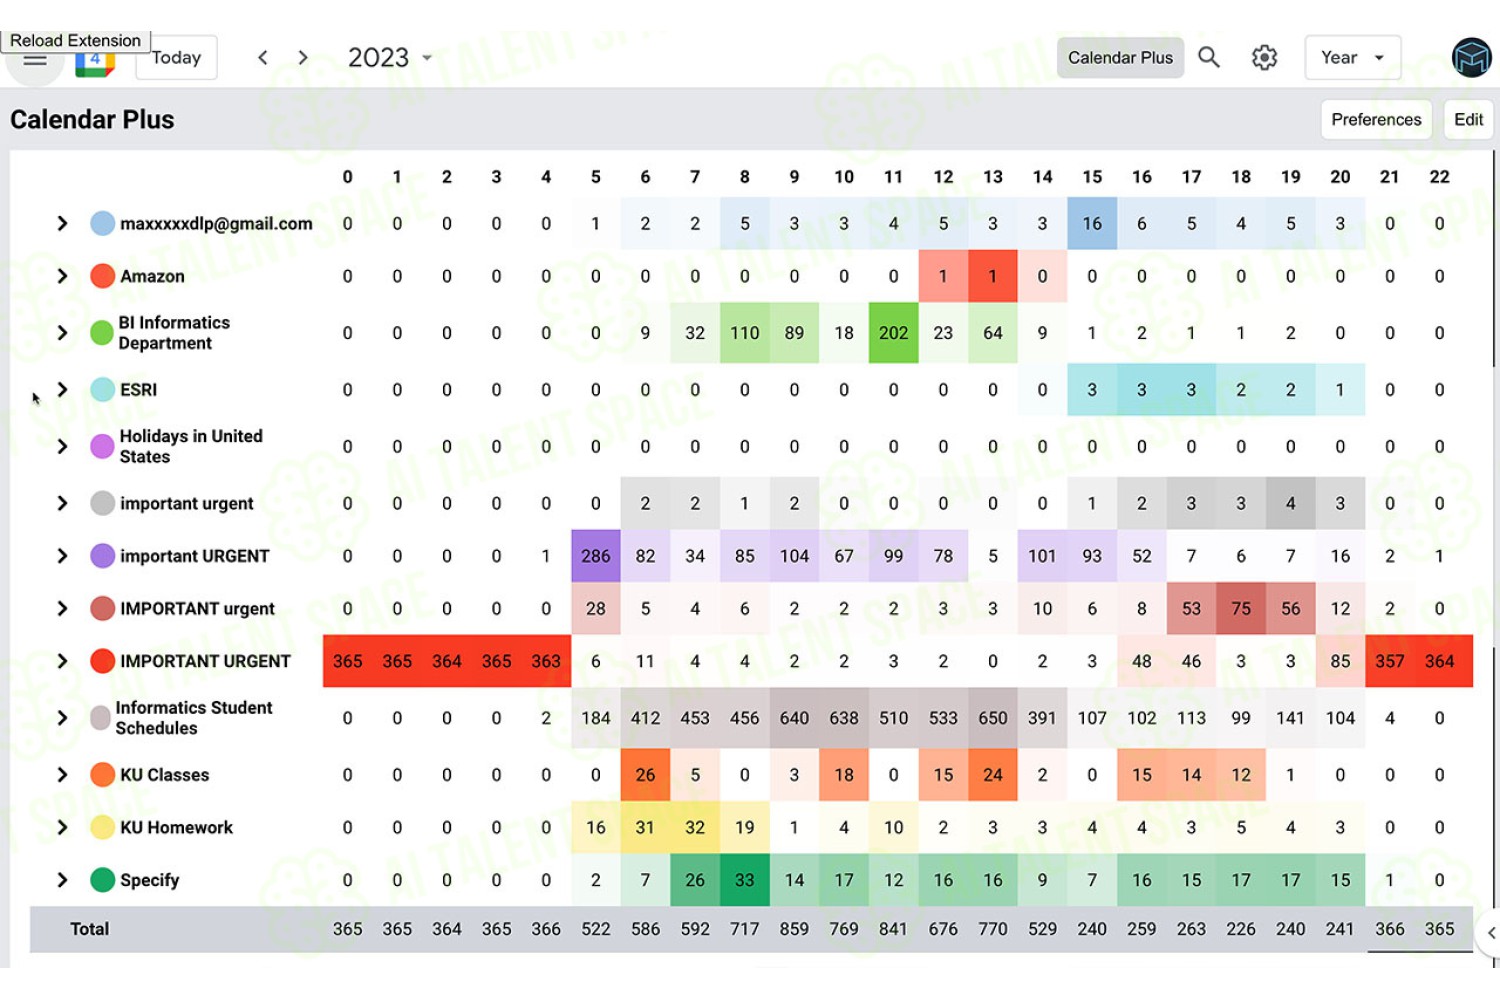Select the Amazon calendar name

(152, 276)
